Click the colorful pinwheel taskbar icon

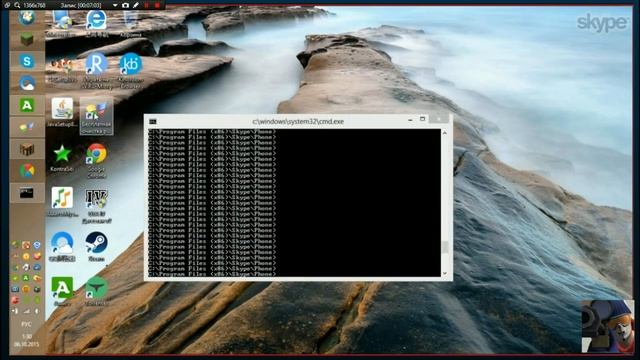coord(27,171)
